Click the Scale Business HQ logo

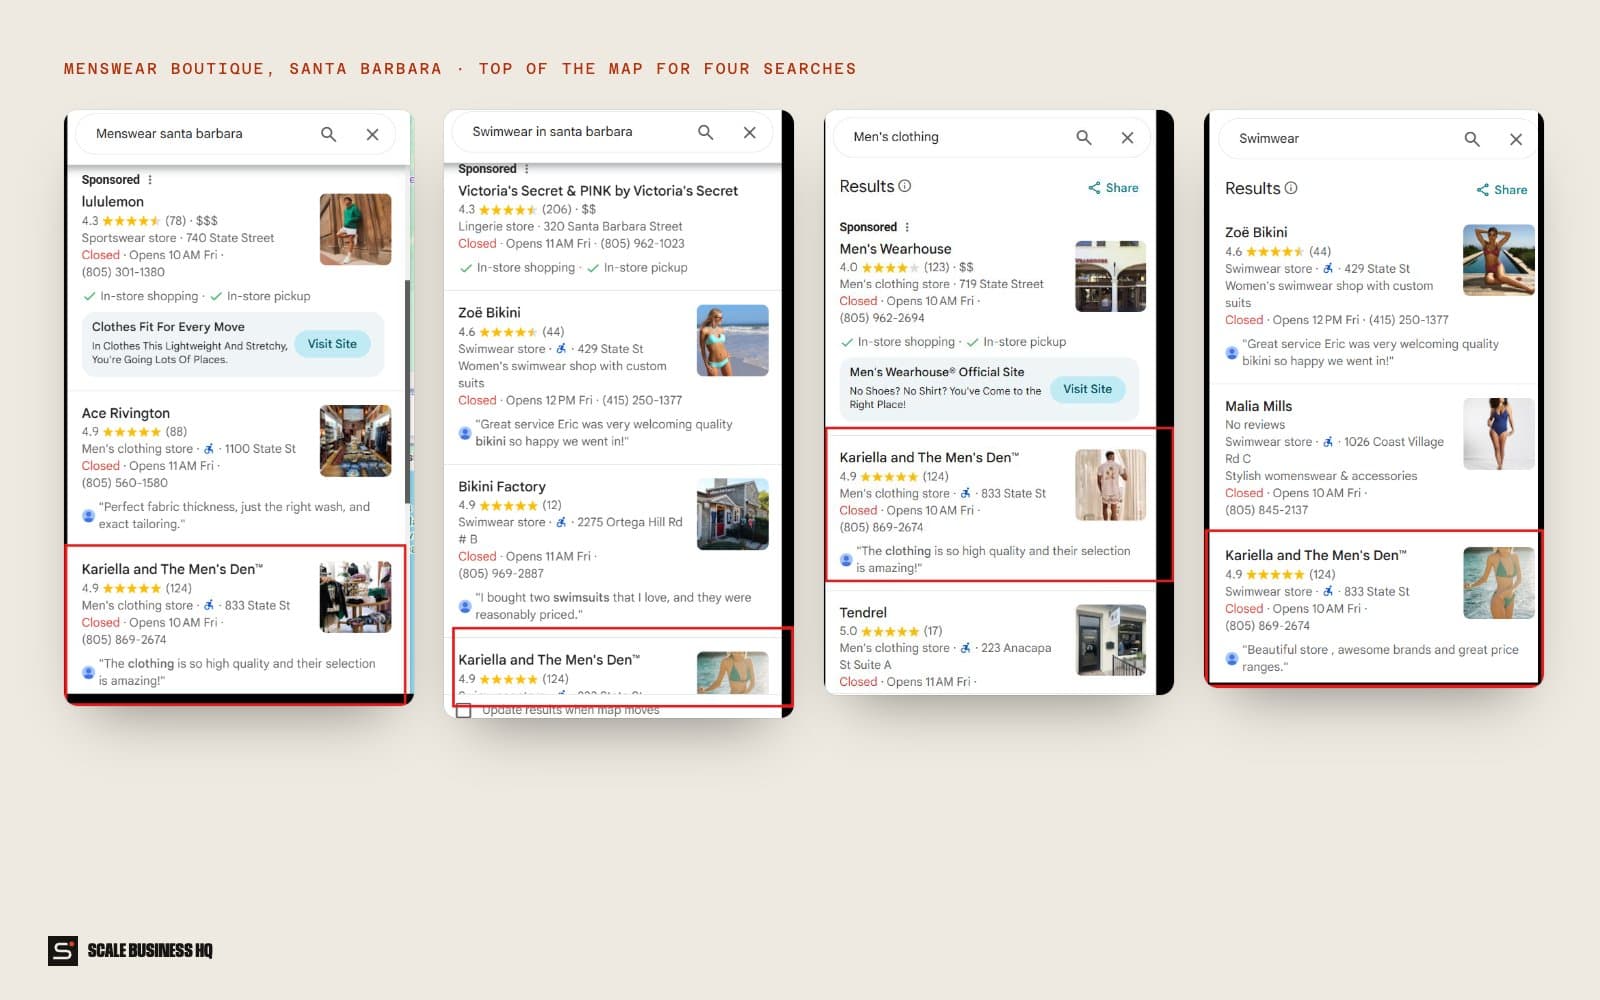tap(131, 951)
